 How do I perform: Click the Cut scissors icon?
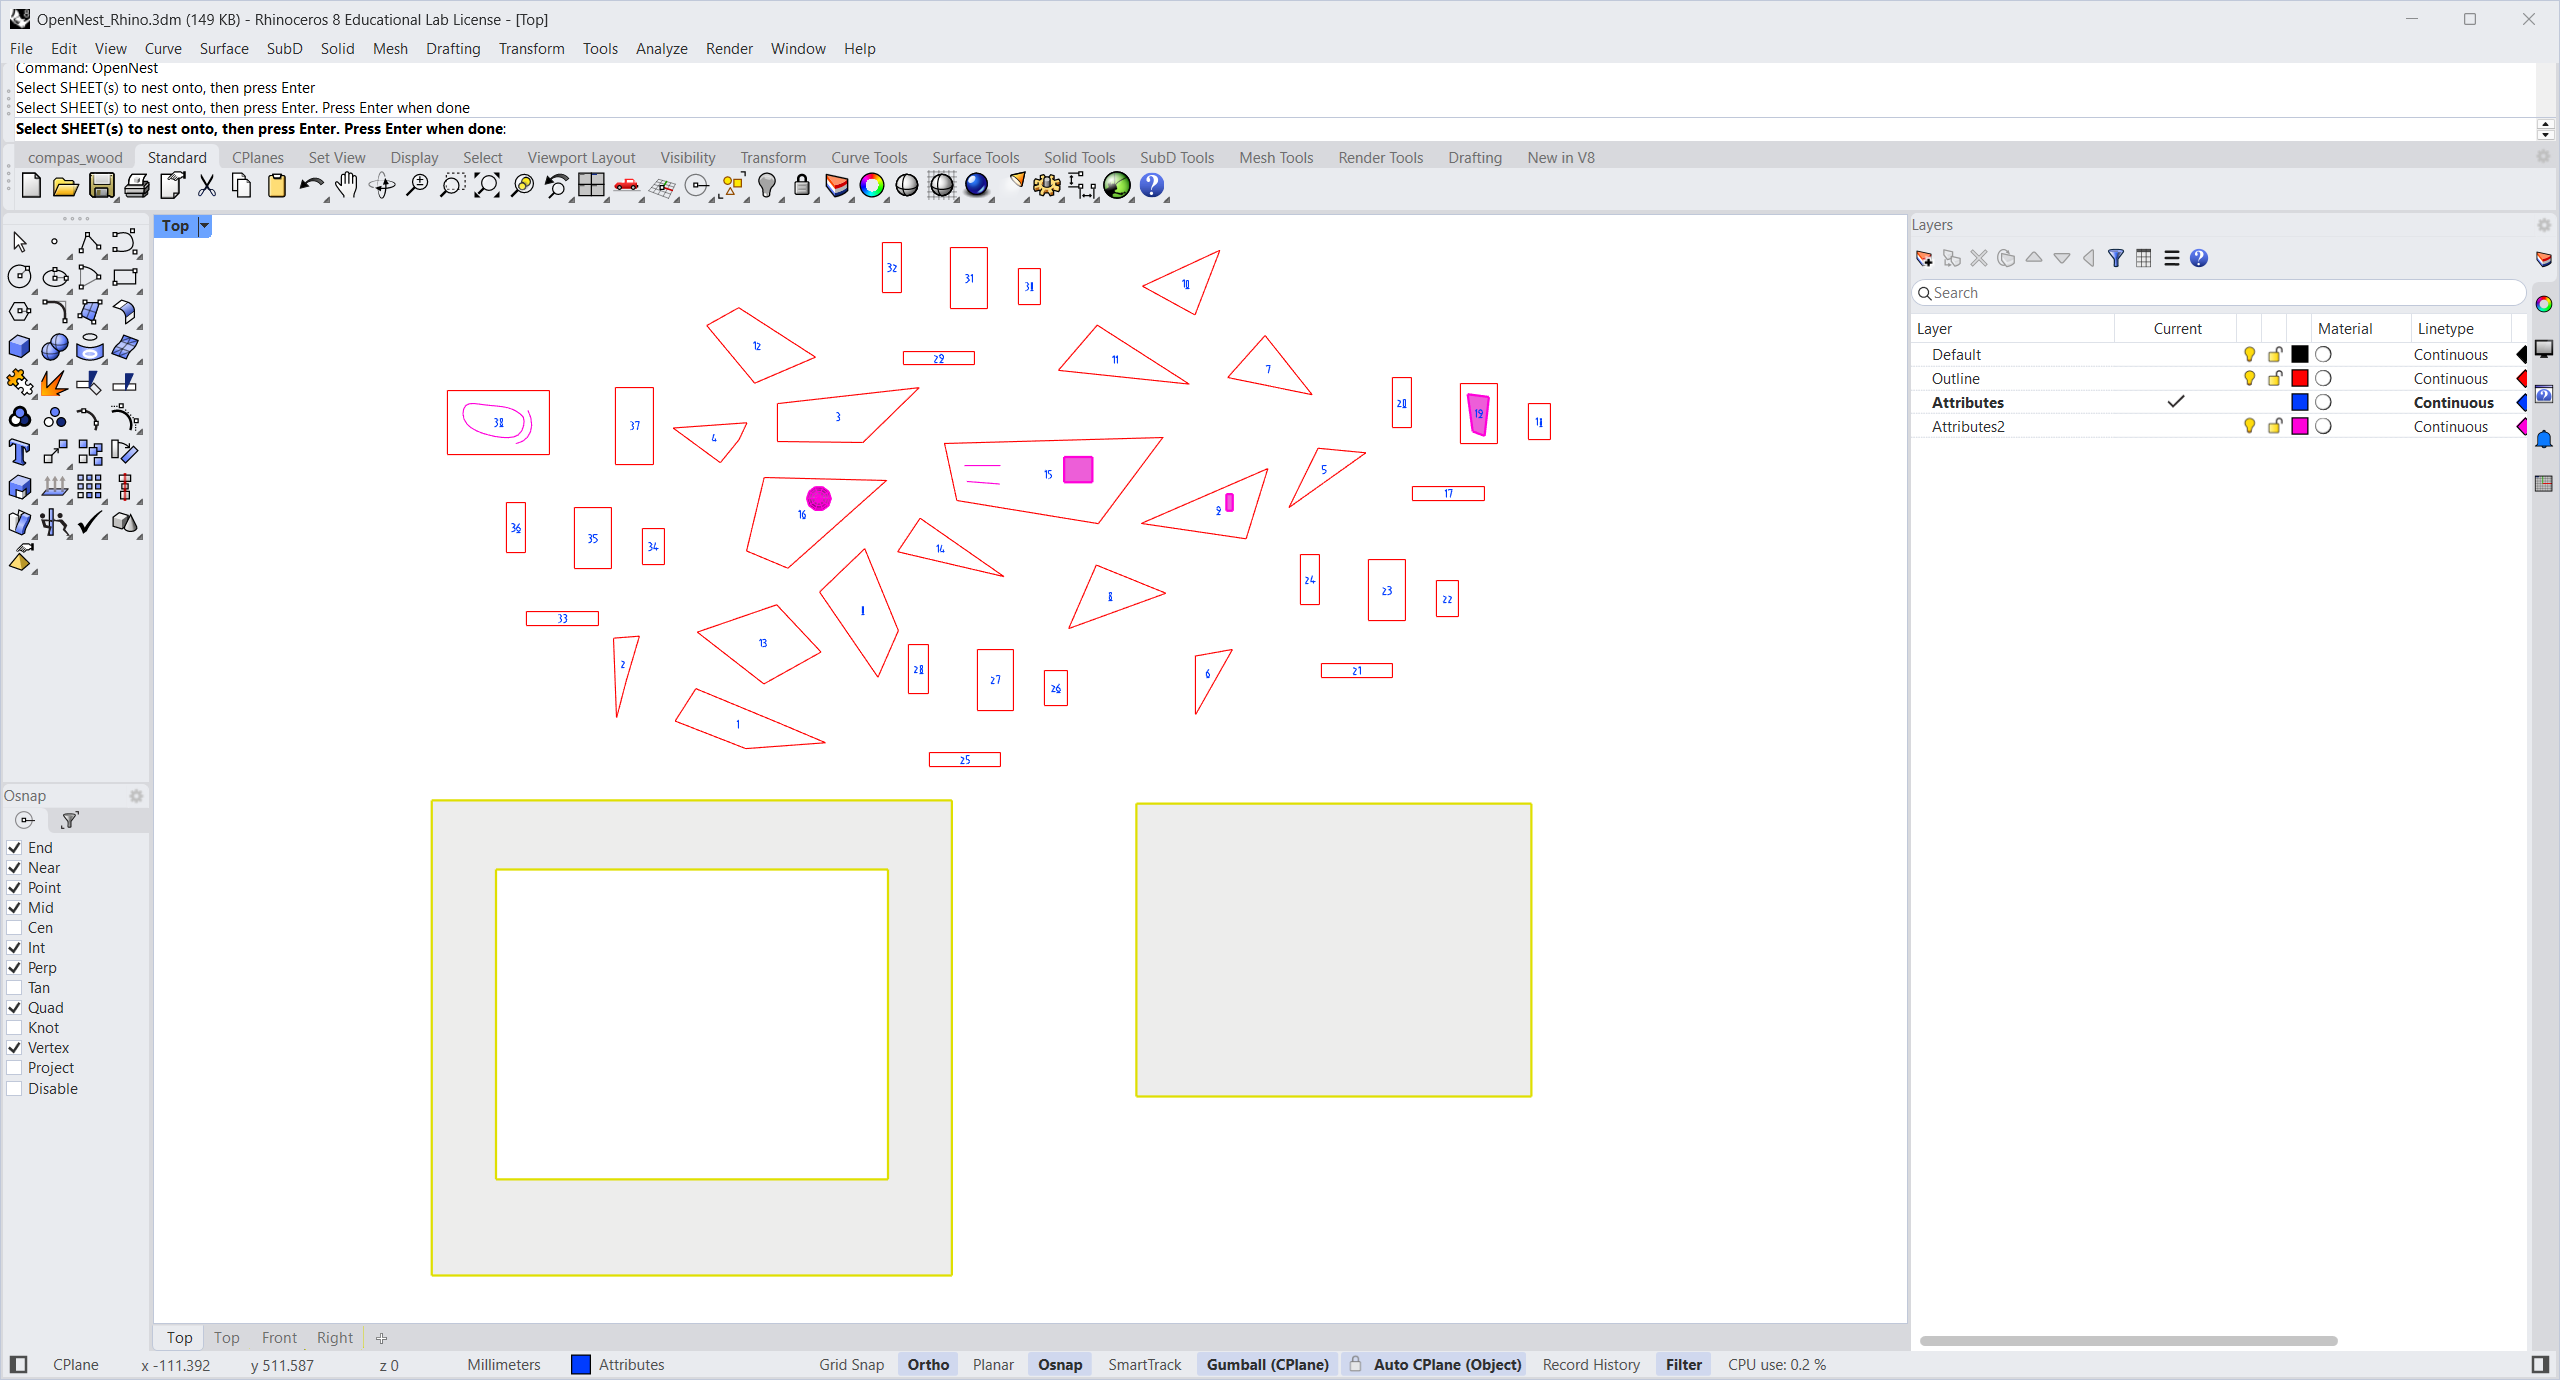tap(207, 186)
